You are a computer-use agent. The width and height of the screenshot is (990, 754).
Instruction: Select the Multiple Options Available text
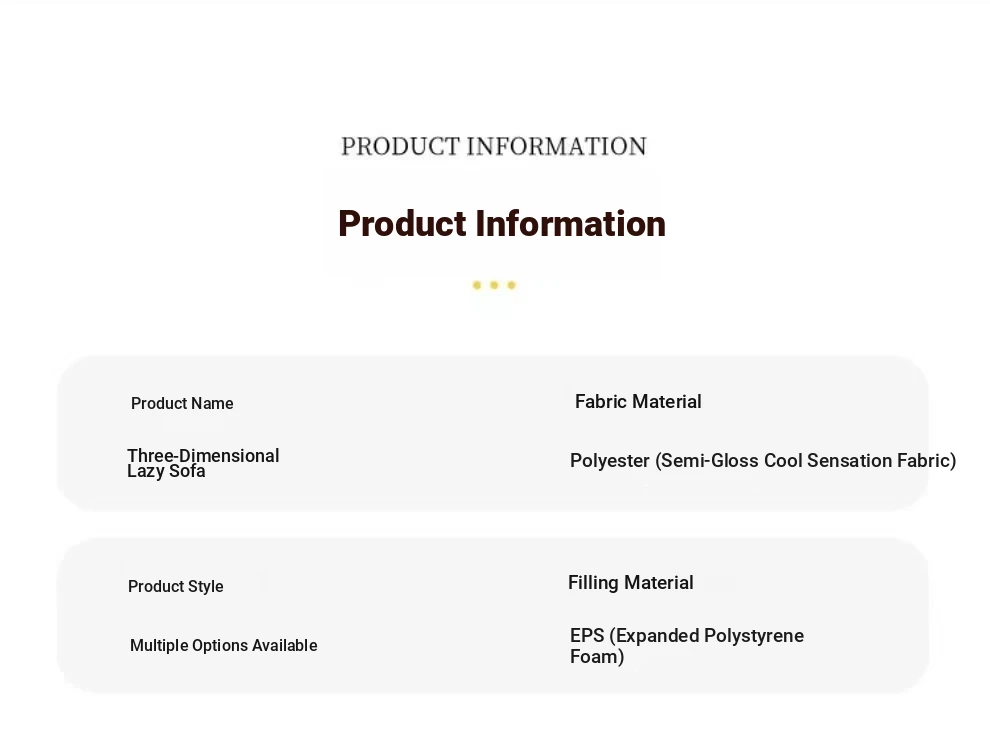point(224,645)
